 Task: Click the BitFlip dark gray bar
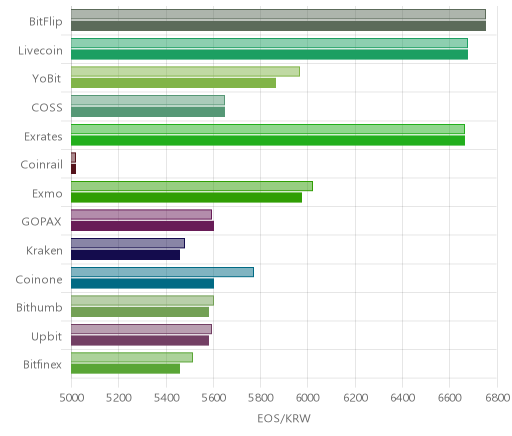tap(278, 26)
